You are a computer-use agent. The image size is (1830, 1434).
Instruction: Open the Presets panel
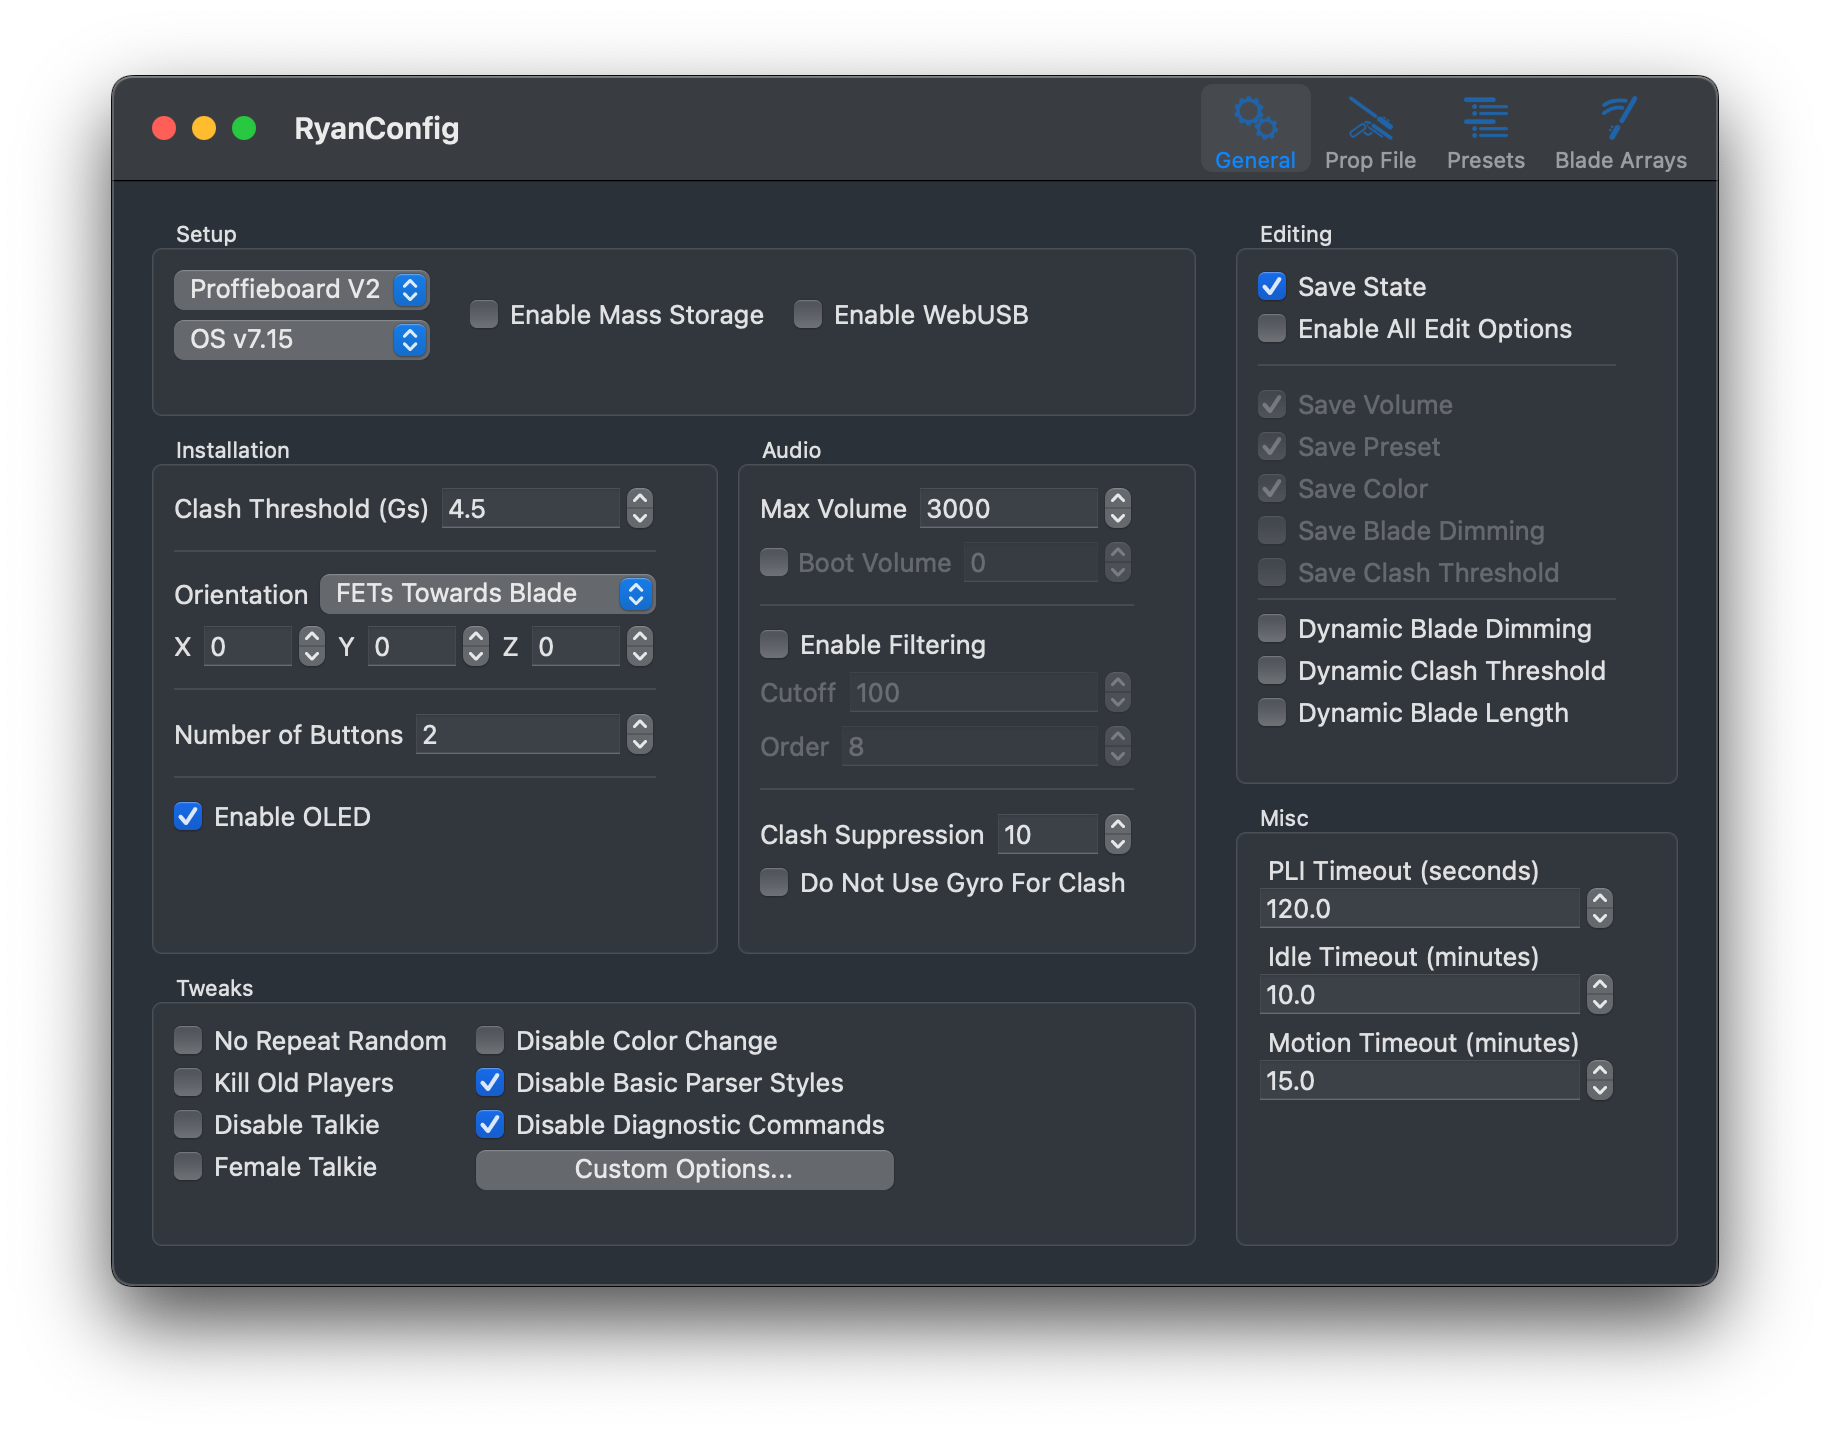click(1485, 130)
